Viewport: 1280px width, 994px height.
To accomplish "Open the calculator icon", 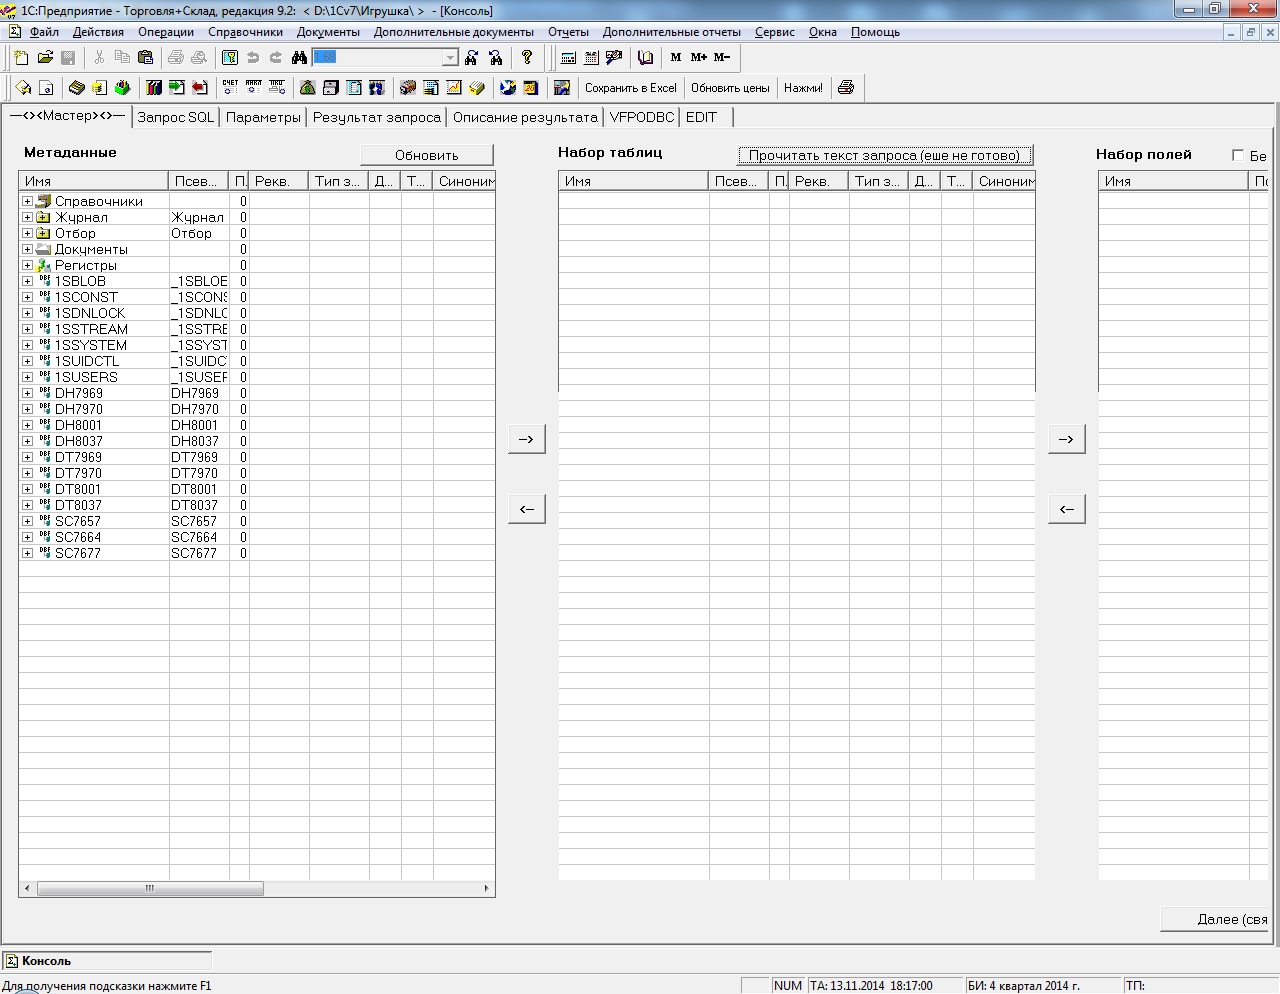I will (x=568, y=57).
